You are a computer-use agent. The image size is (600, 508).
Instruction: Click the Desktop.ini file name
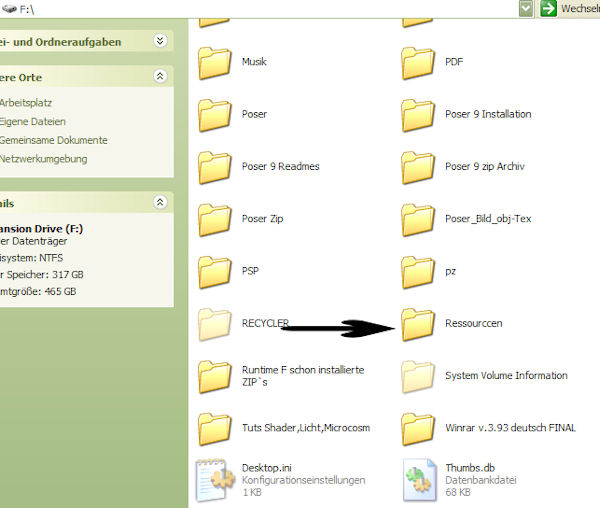pyautogui.click(x=267, y=468)
